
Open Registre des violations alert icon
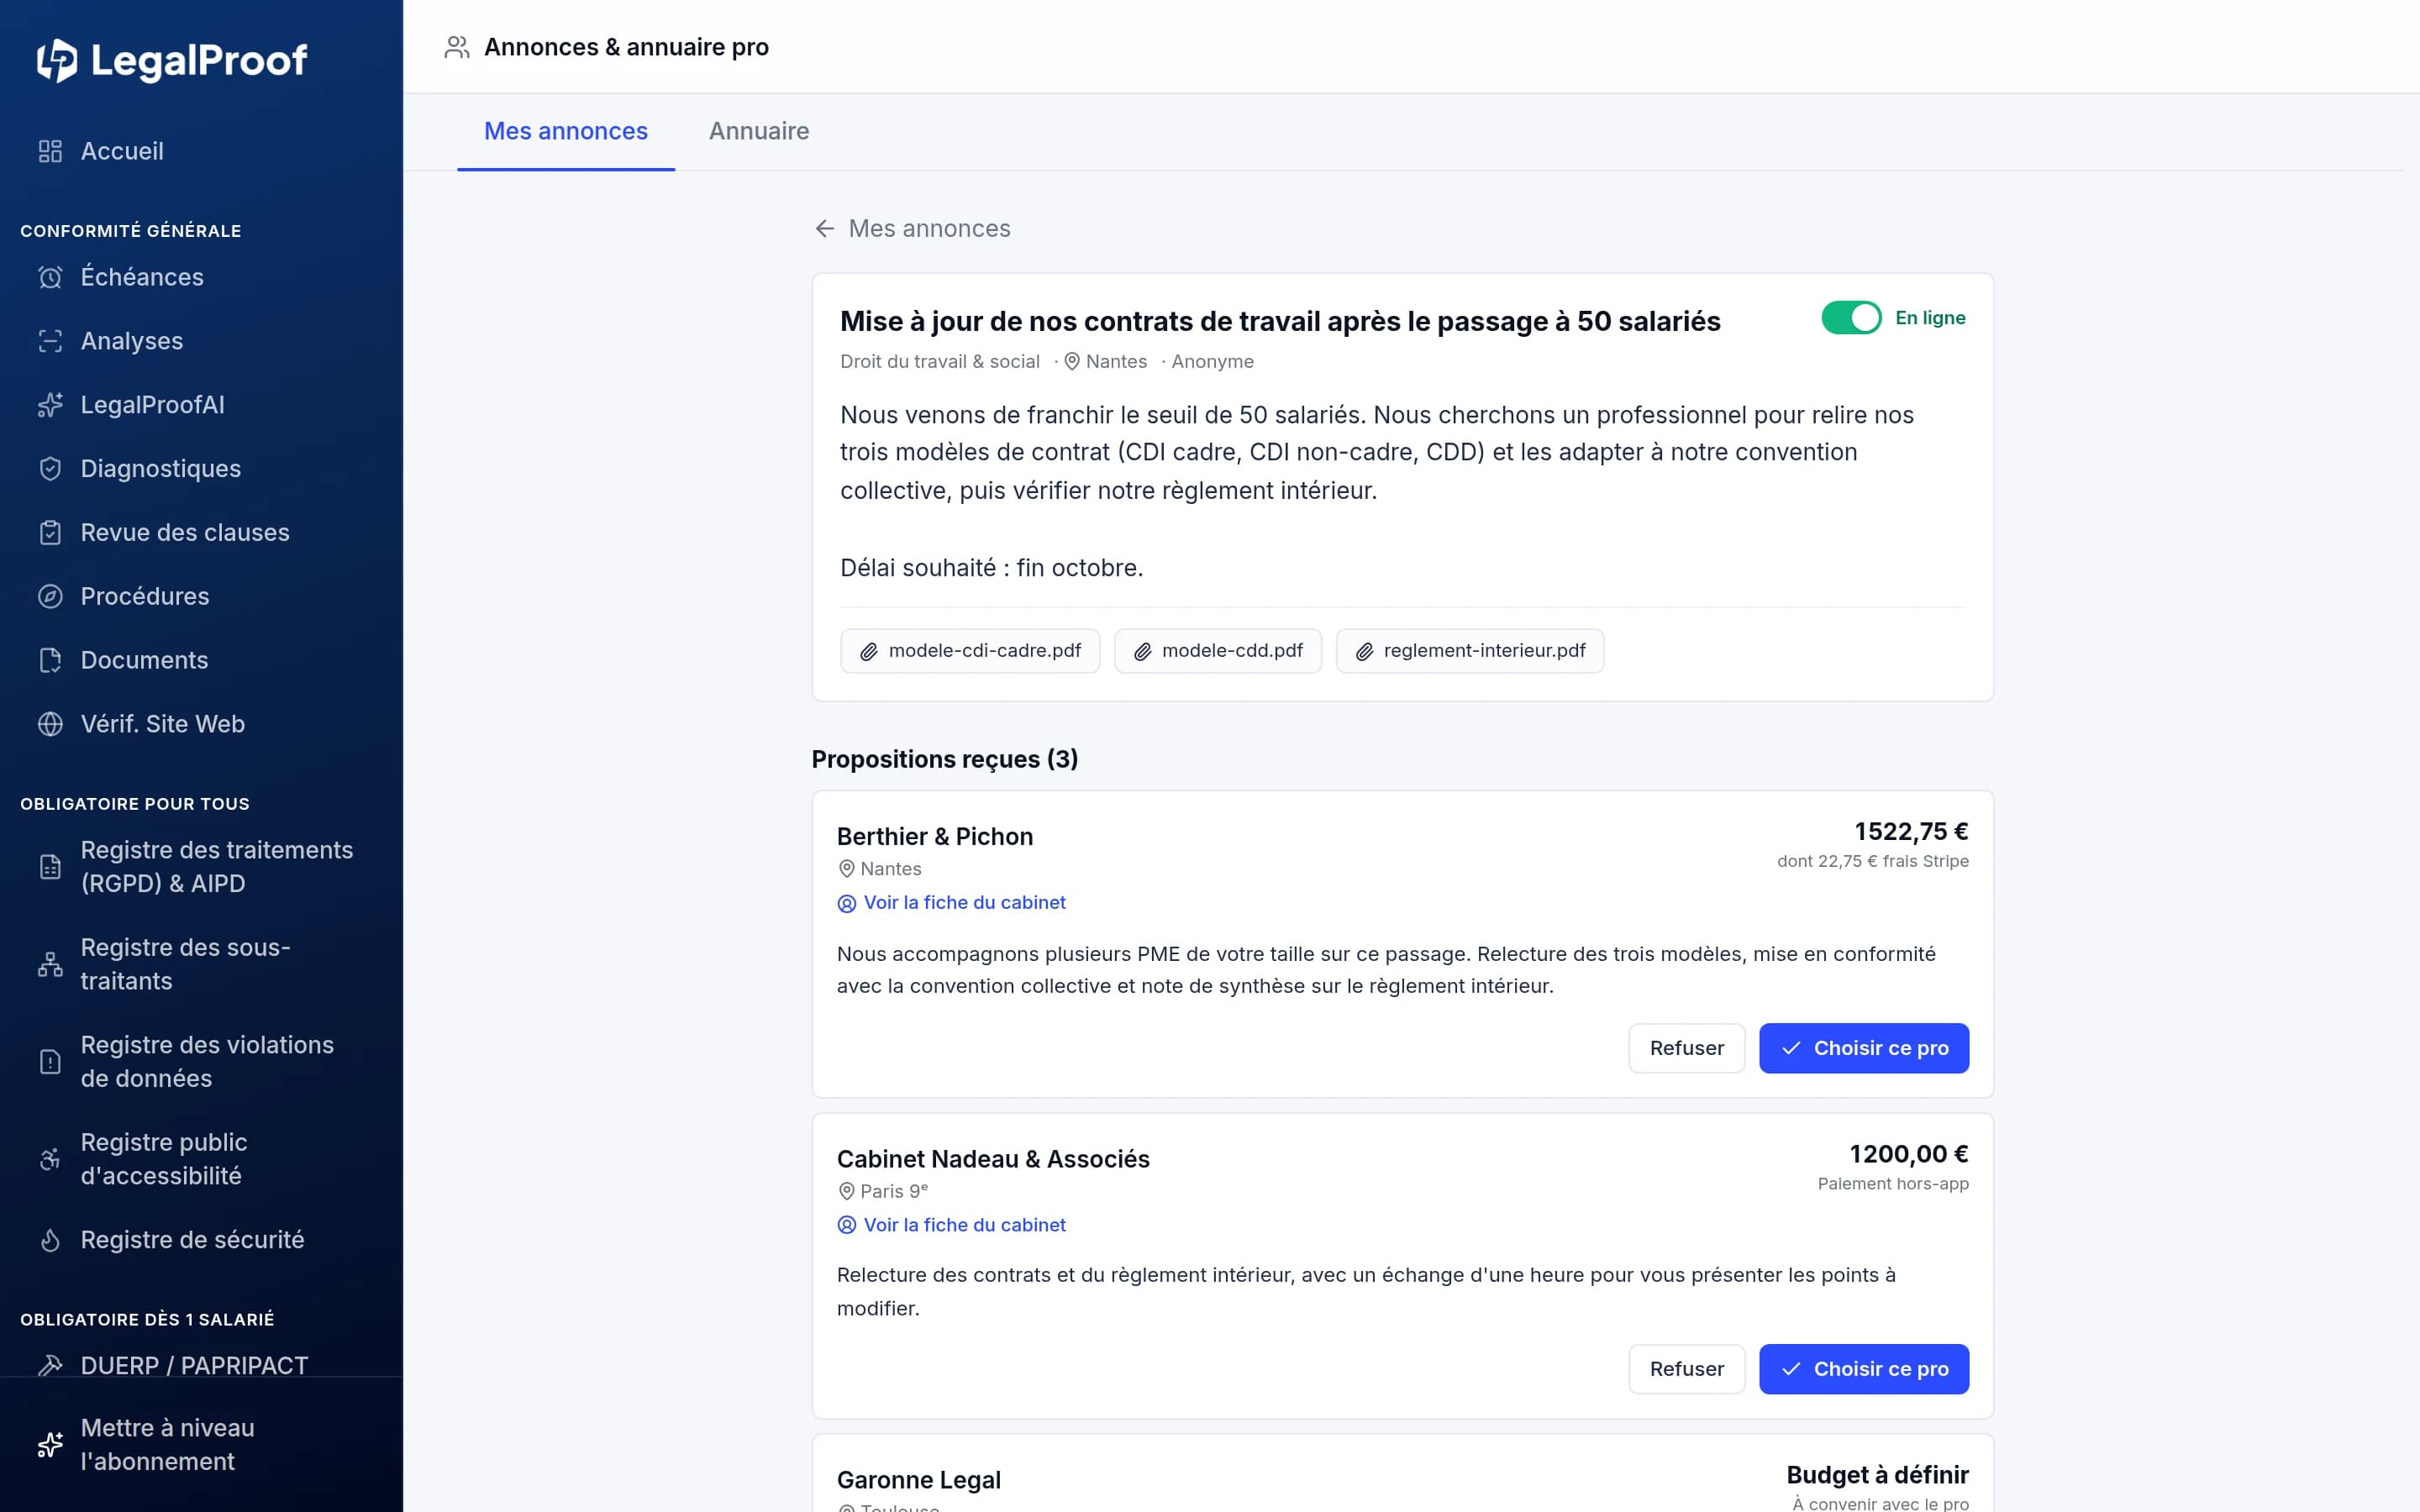coord(50,1062)
